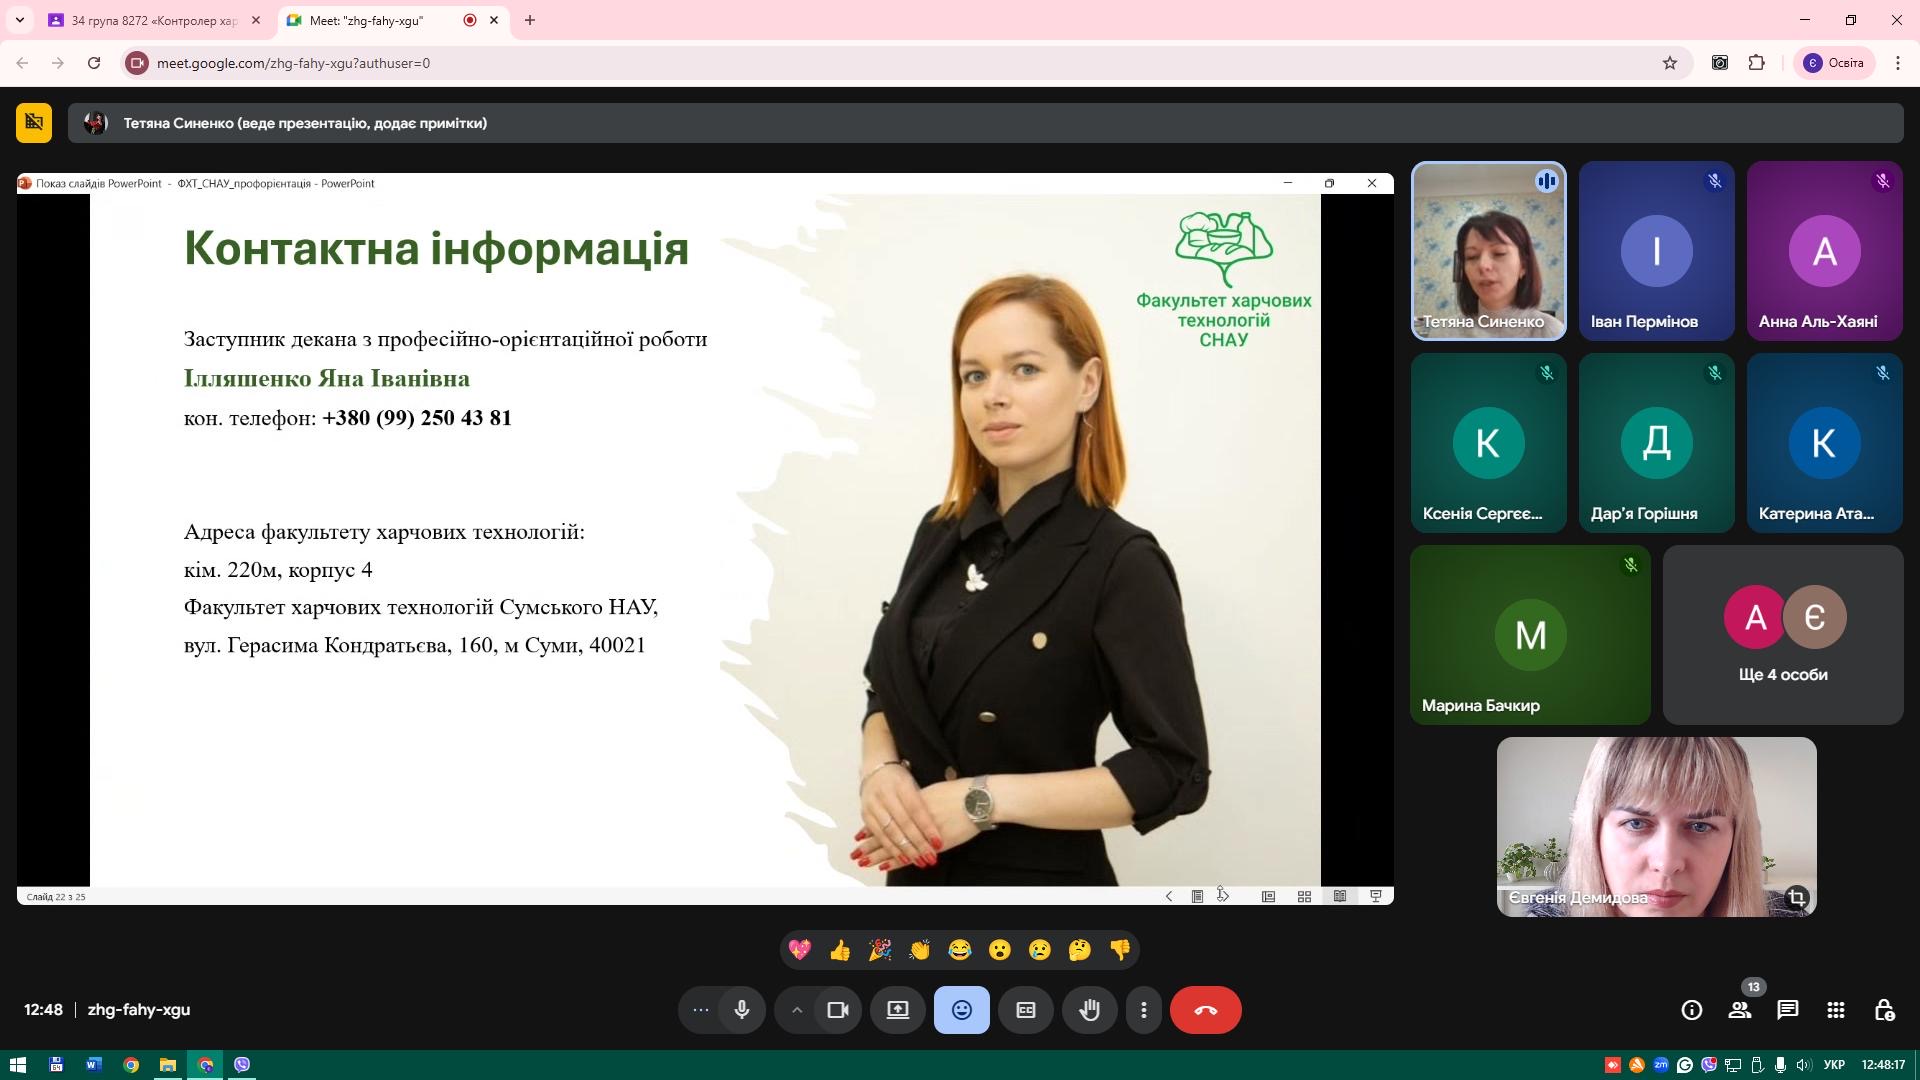The width and height of the screenshot is (1920, 1080).
Task: Send the thumbs up reaction emoji
Action: point(840,950)
